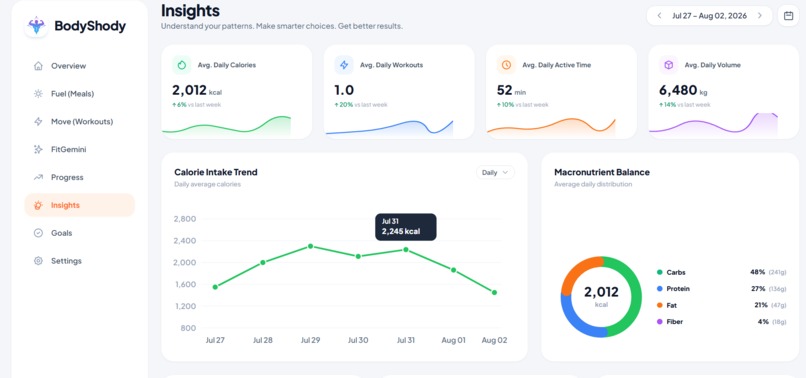Click the 6,480 kg volume value
Screen dimensions: 806x378
click(683, 91)
